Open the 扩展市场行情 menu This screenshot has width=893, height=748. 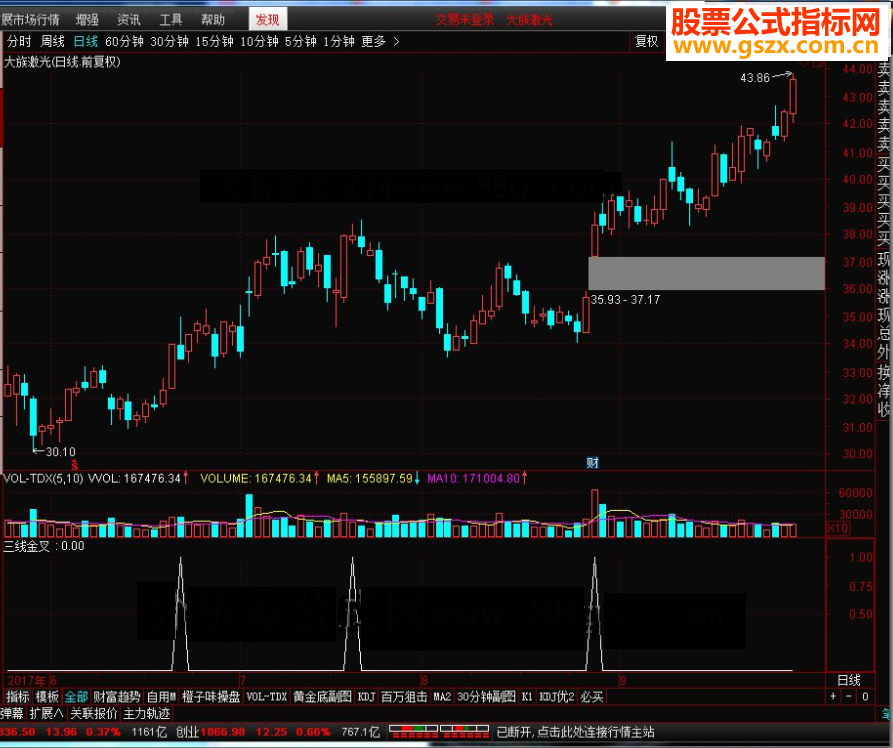pos(30,20)
